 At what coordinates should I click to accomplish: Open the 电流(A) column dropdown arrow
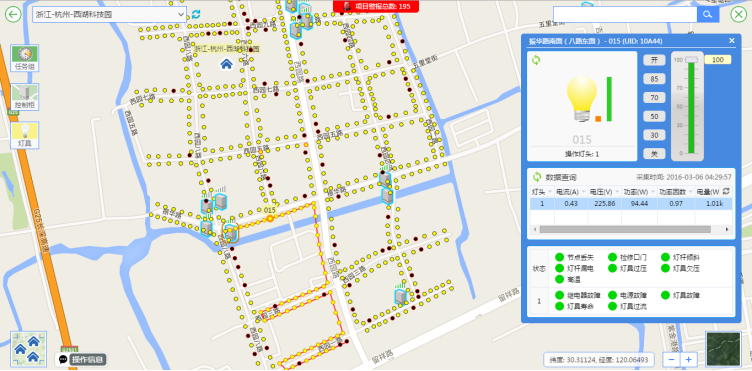pyautogui.click(x=584, y=192)
